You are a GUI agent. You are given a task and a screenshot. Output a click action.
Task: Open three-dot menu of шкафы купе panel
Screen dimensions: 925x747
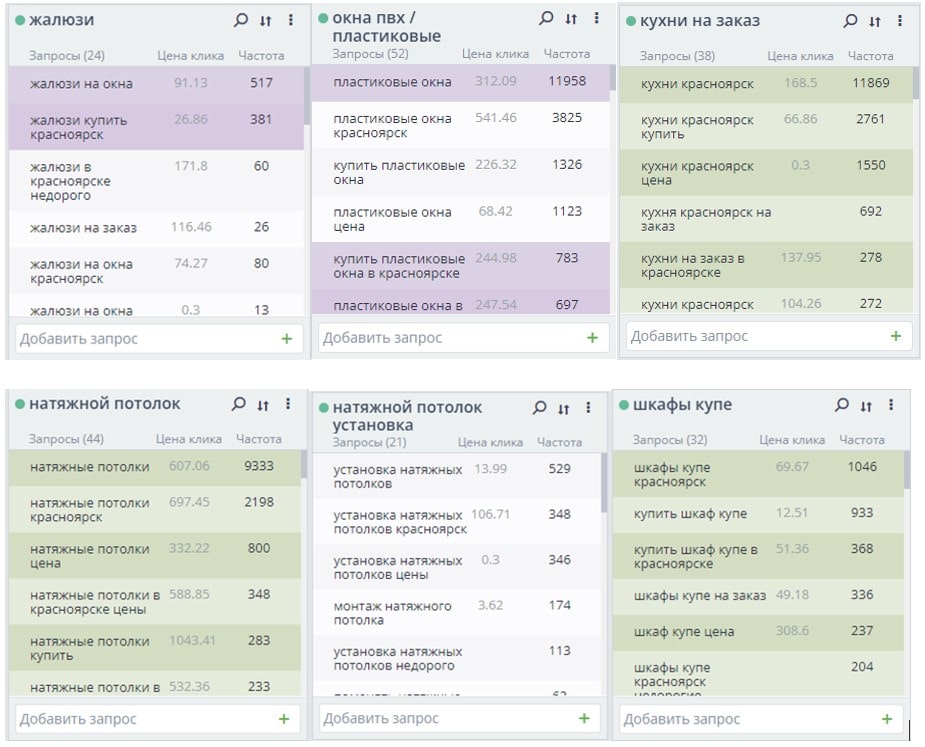[891, 405]
